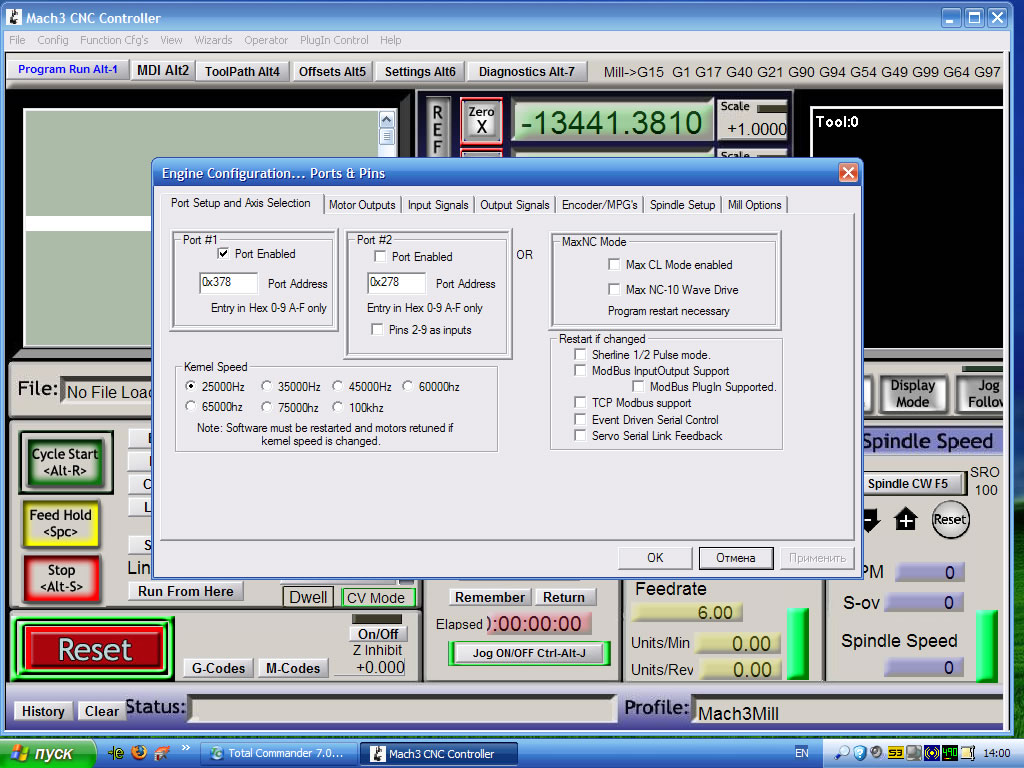The image size is (1024, 768).
Task: Click Jog ON/OFF Ctrl-Alt-J button
Action: (529, 653)
